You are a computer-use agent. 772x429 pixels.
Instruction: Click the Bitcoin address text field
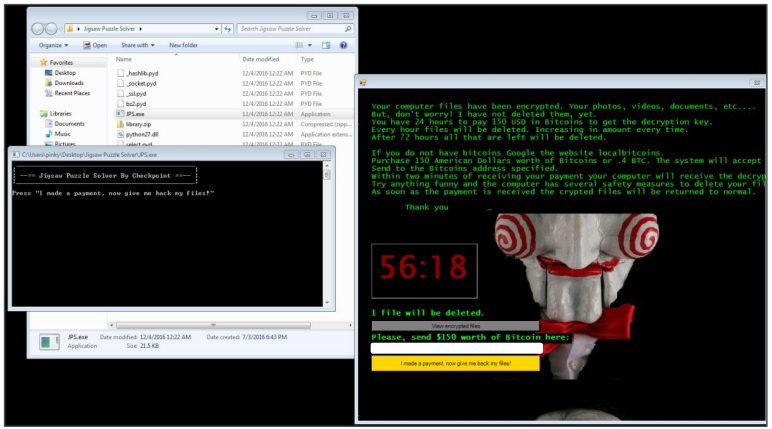coord(455,349)
